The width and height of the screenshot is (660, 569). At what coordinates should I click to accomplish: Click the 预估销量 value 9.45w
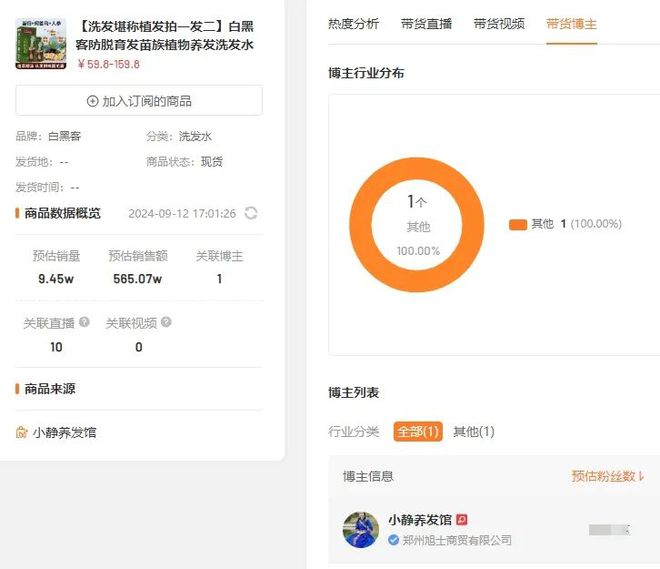56,279
